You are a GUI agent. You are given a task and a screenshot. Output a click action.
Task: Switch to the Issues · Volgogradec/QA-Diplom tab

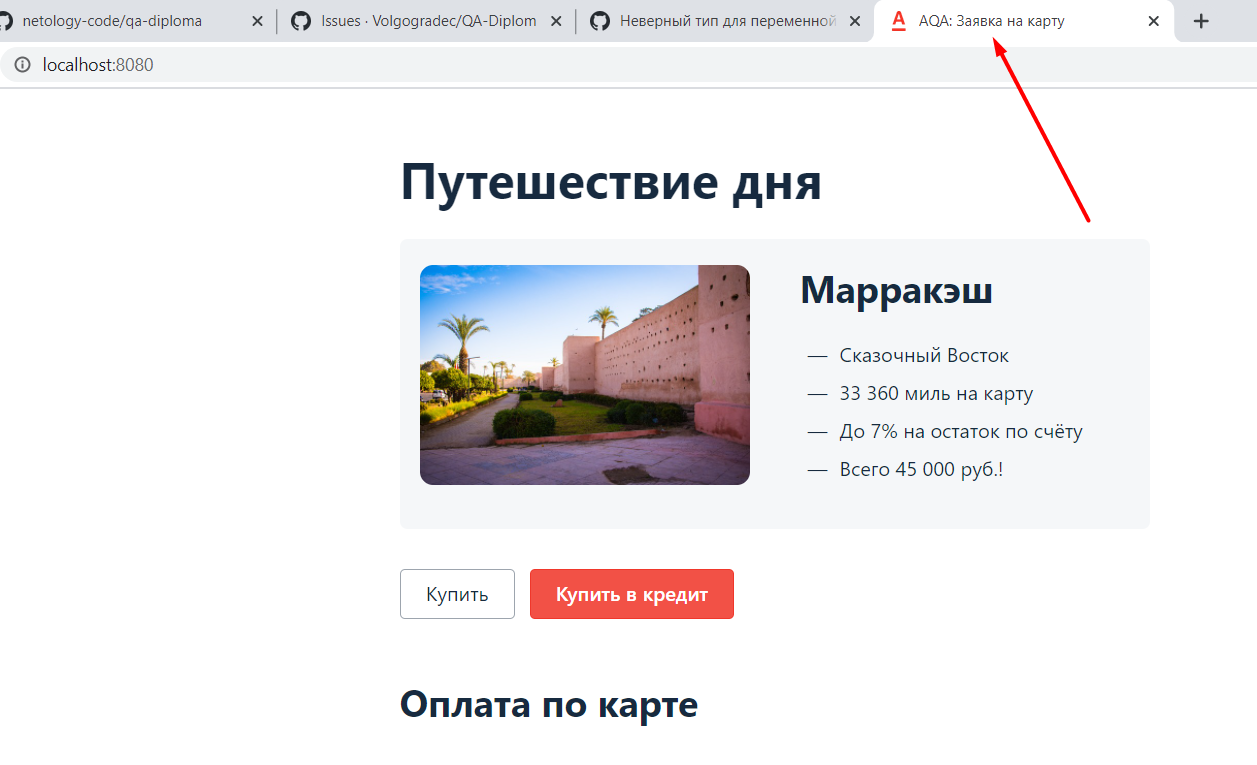point(427,21)
